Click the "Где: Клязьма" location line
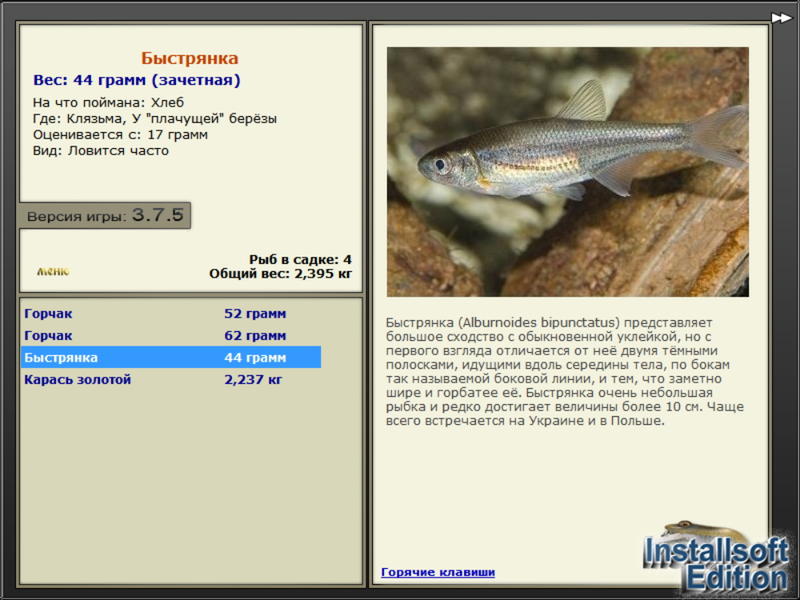The image size is (800, 600). point(155,118)
